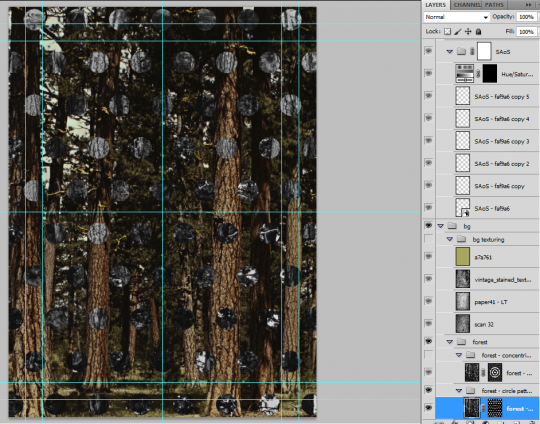Hide SAoS - faf9a6 copy 2 layer
The width and height of the screenshot is (540, 424).
click(428, 163)
